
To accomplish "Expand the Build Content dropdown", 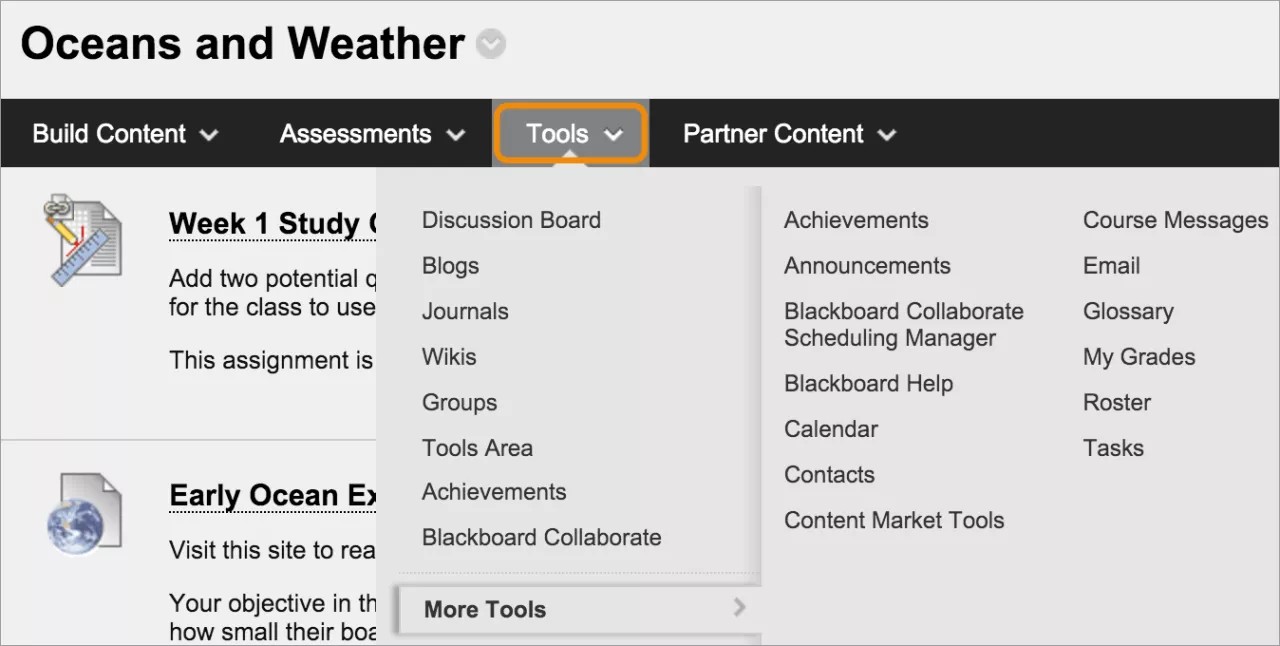I will (x=124, y=133).
